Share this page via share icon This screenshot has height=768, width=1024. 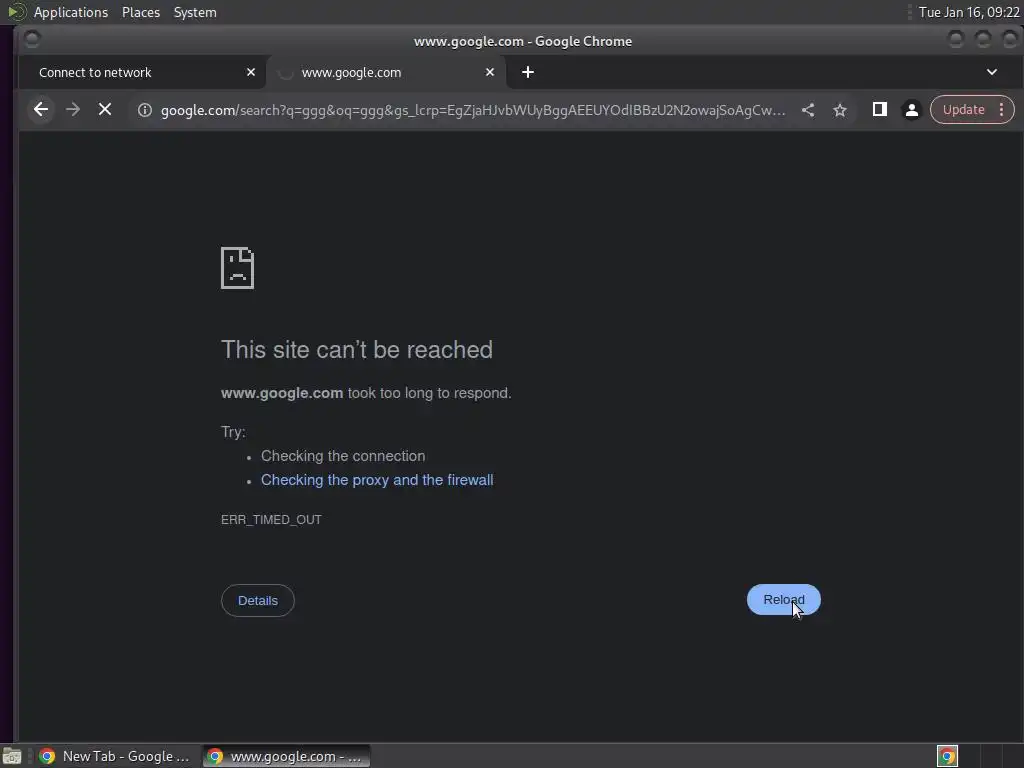pyautogui.click(x=808, y=110)
